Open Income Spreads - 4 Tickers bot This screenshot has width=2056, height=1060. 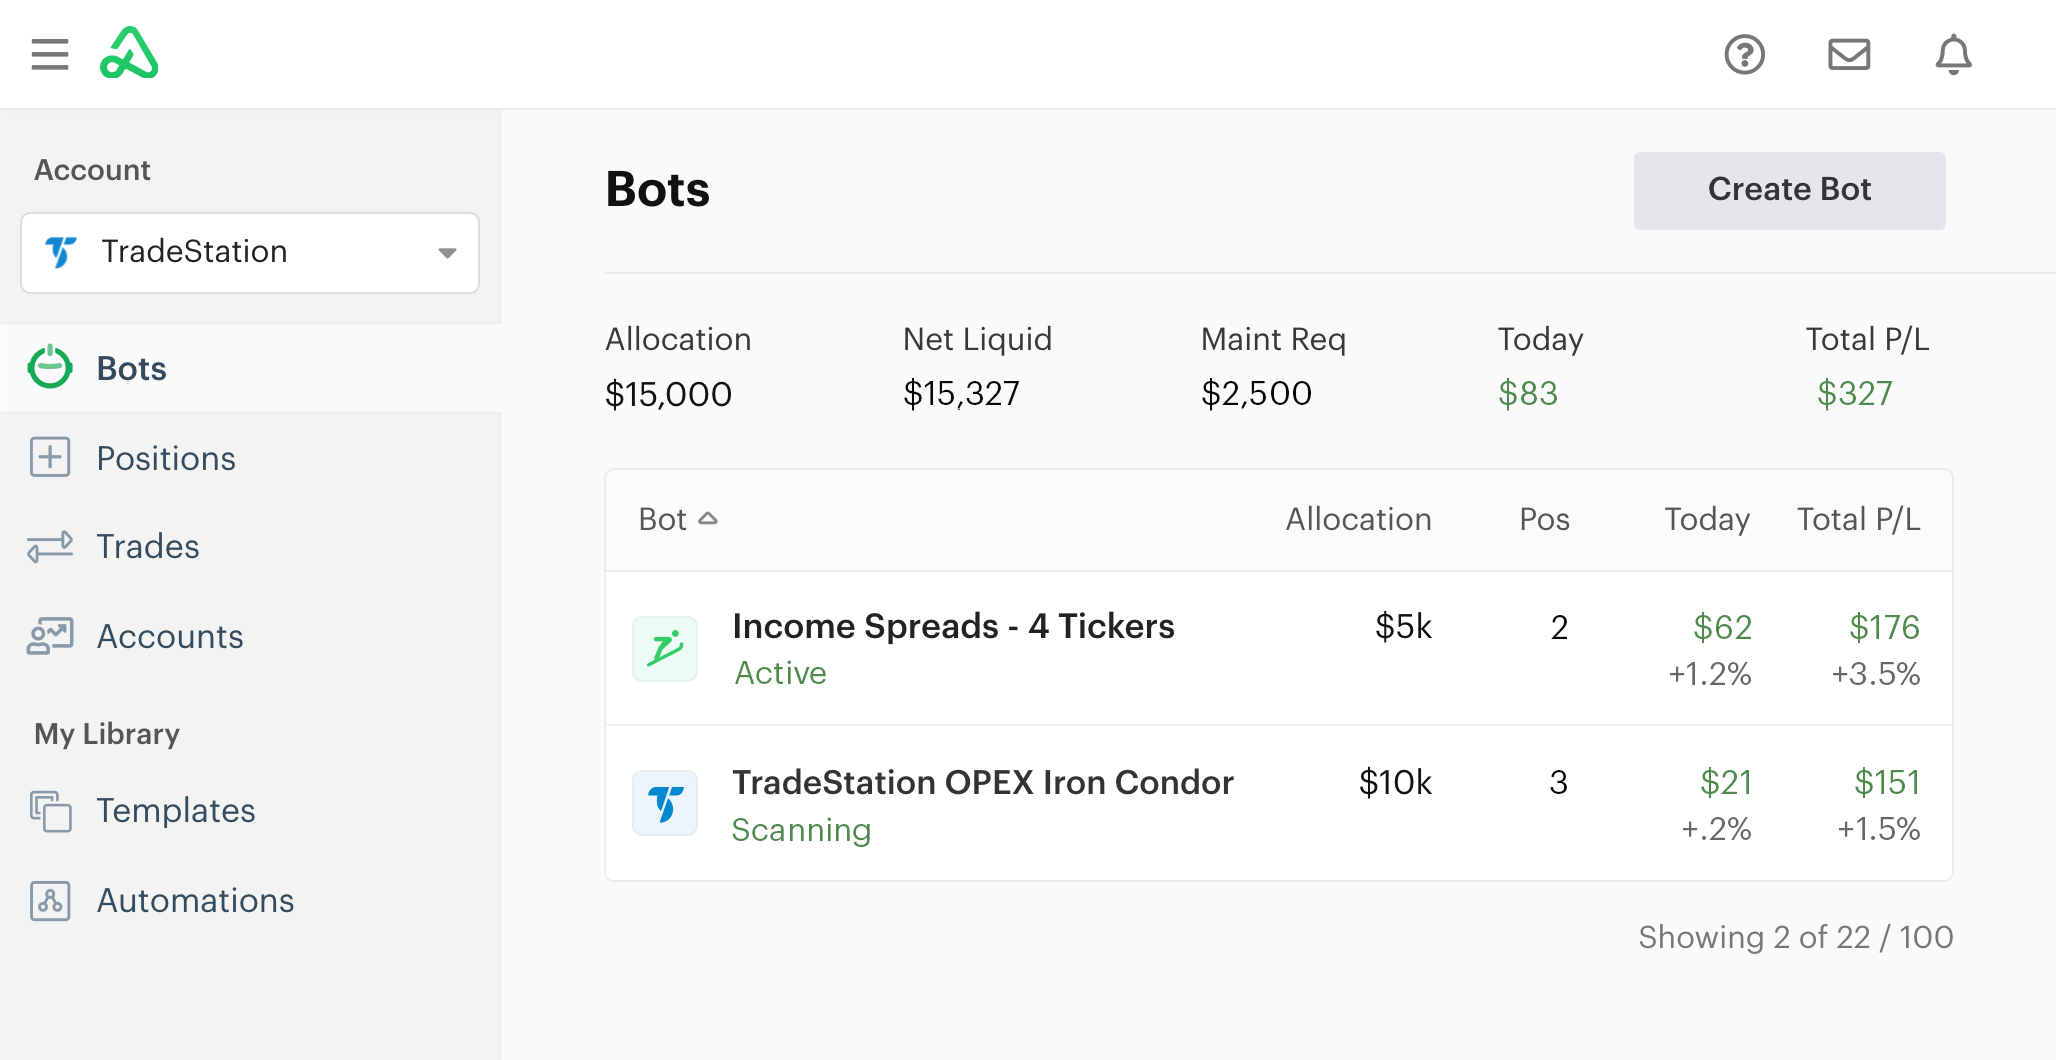coord(953,626)
